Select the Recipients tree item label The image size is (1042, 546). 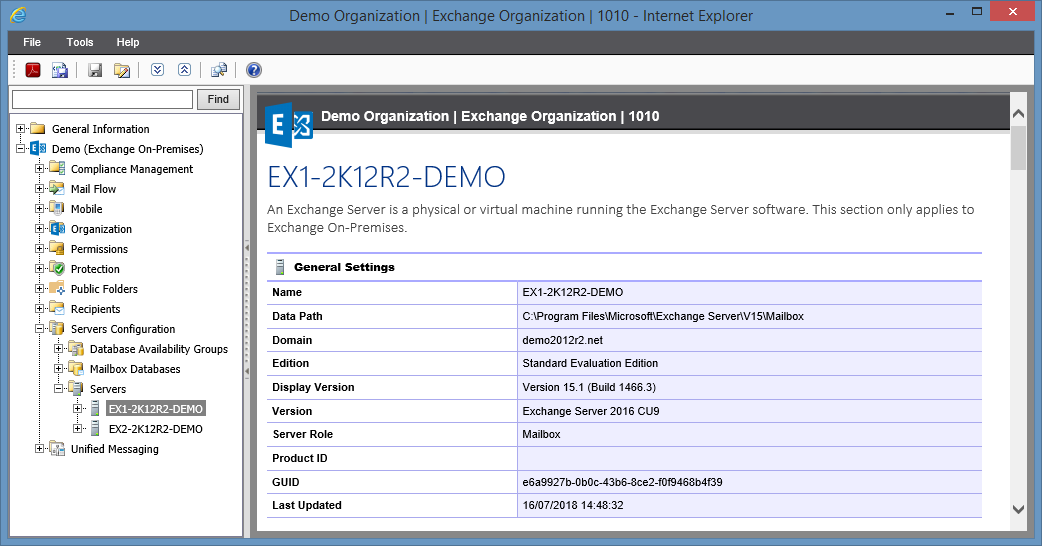[96, 309]
